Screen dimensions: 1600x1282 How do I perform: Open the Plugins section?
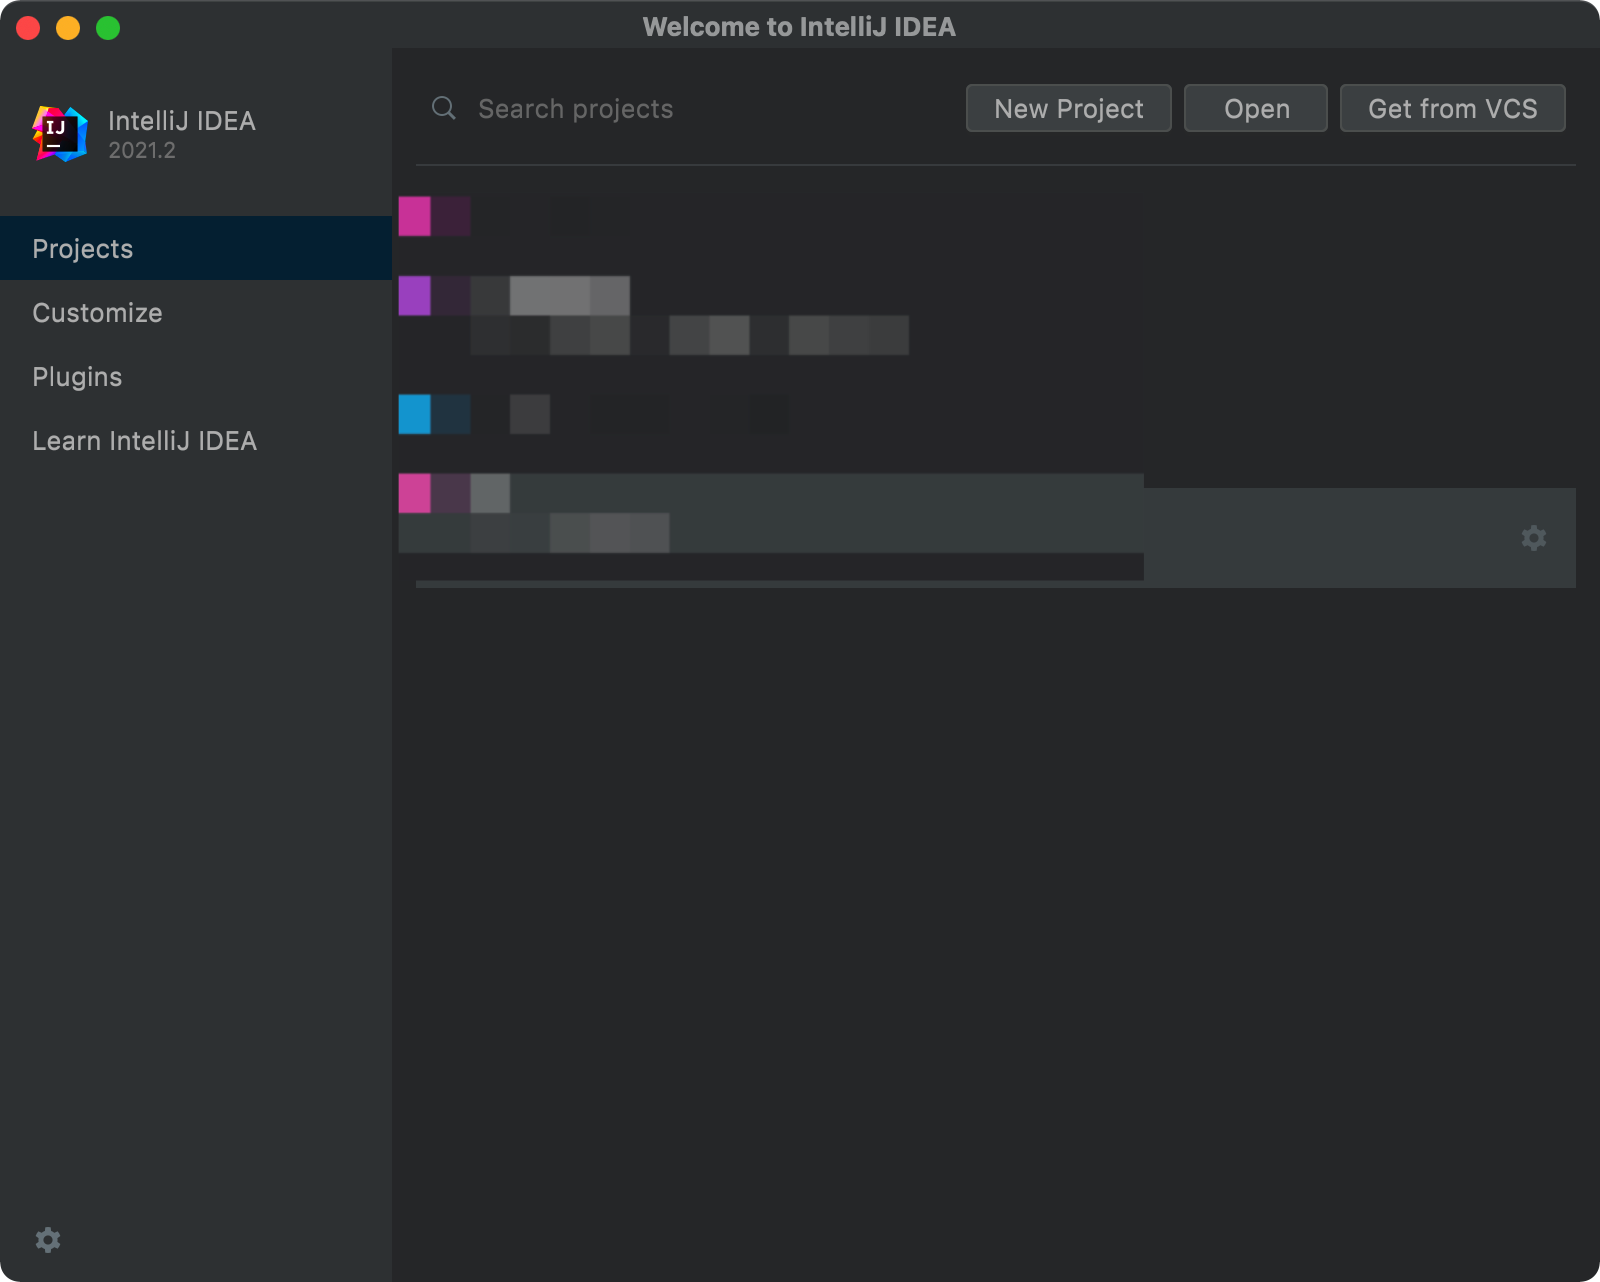click(196, 376)
